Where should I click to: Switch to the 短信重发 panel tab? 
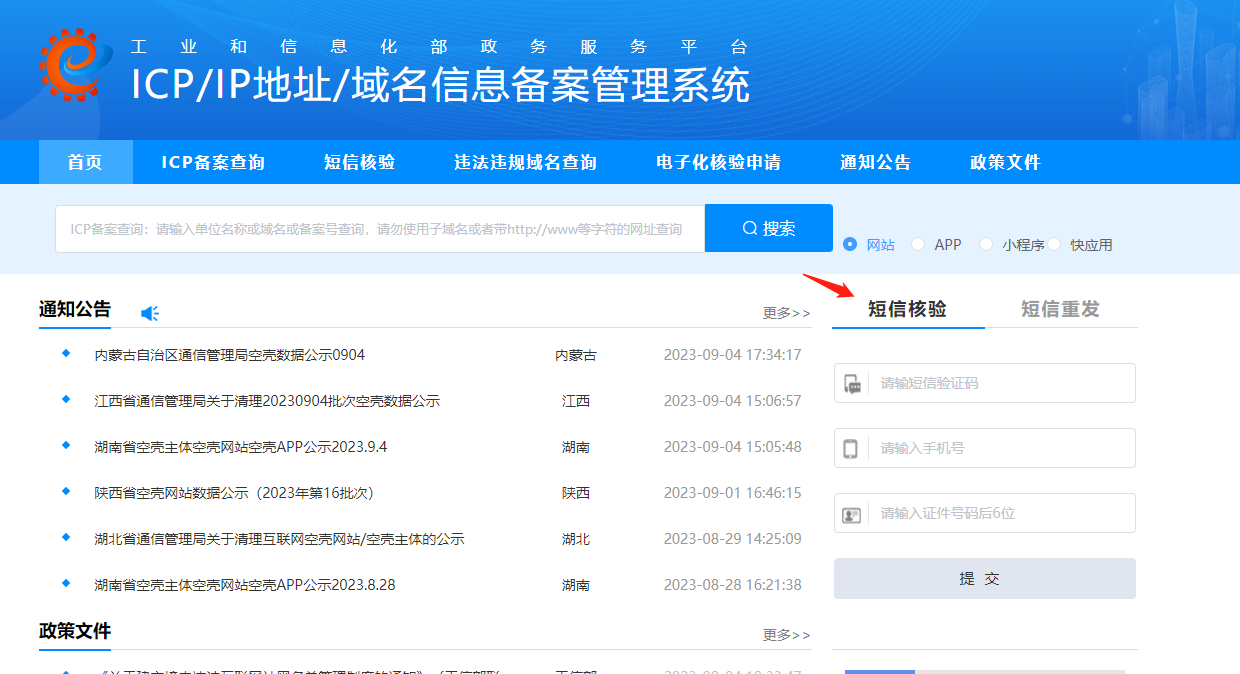[1060, 309]
